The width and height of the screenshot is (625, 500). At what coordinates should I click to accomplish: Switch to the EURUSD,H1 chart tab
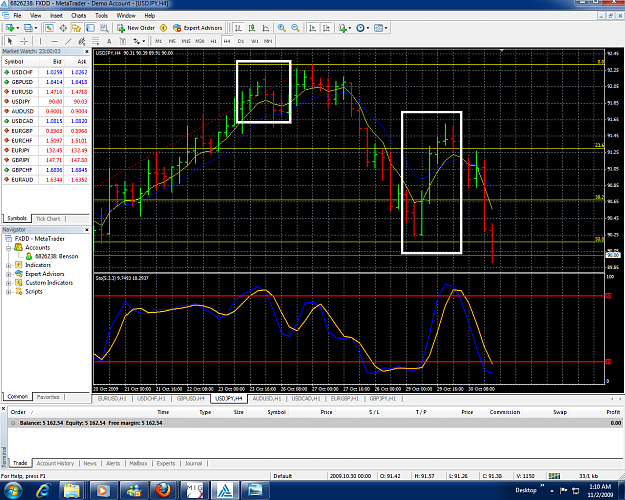click(x=112, y=399)
